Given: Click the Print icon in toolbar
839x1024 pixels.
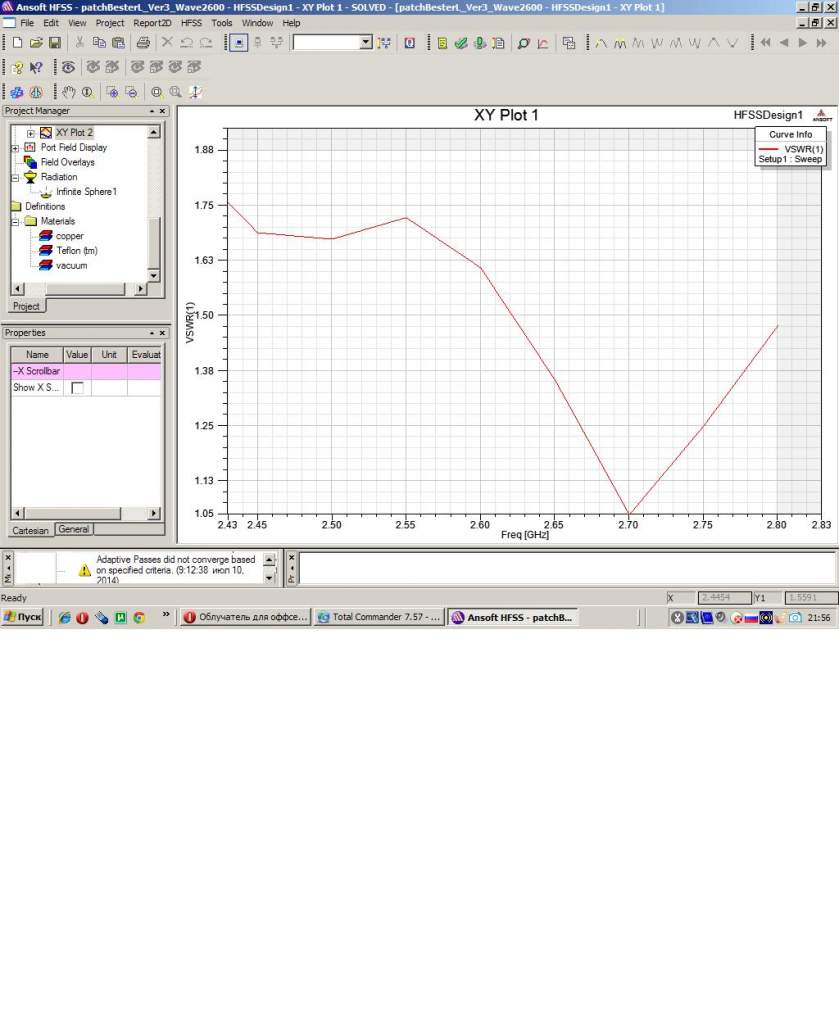Looking at the screenshot, I should 143,43.
